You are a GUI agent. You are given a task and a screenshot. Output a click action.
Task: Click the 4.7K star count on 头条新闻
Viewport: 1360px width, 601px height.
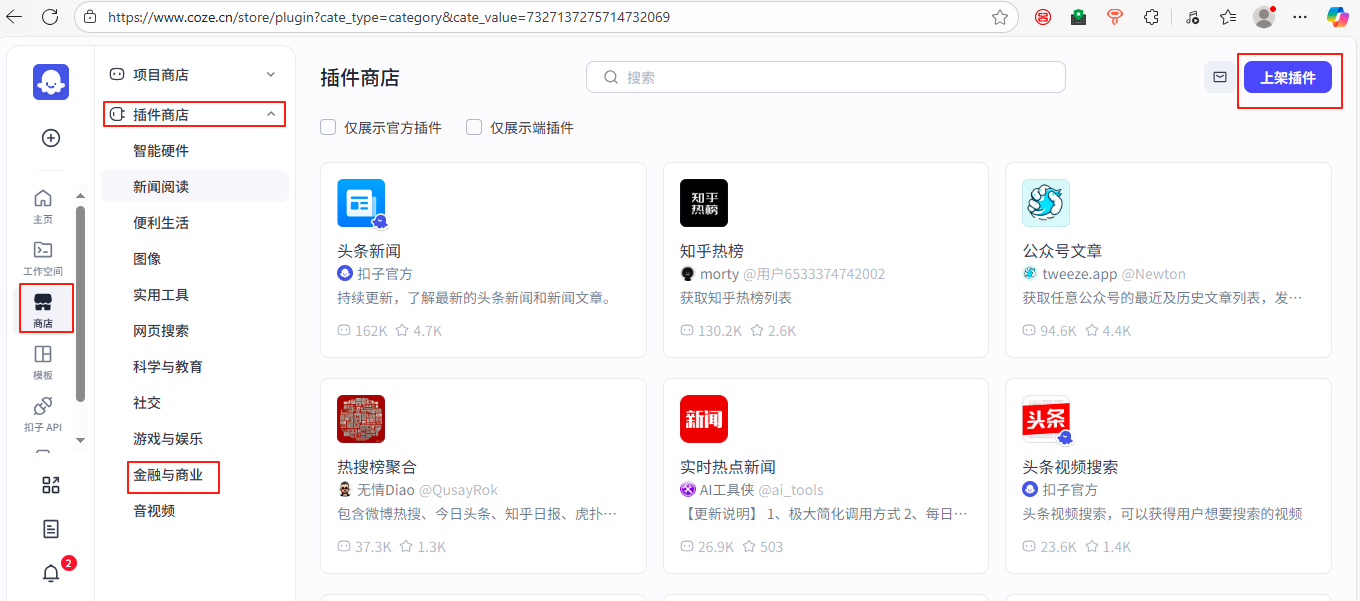(427, 331)
